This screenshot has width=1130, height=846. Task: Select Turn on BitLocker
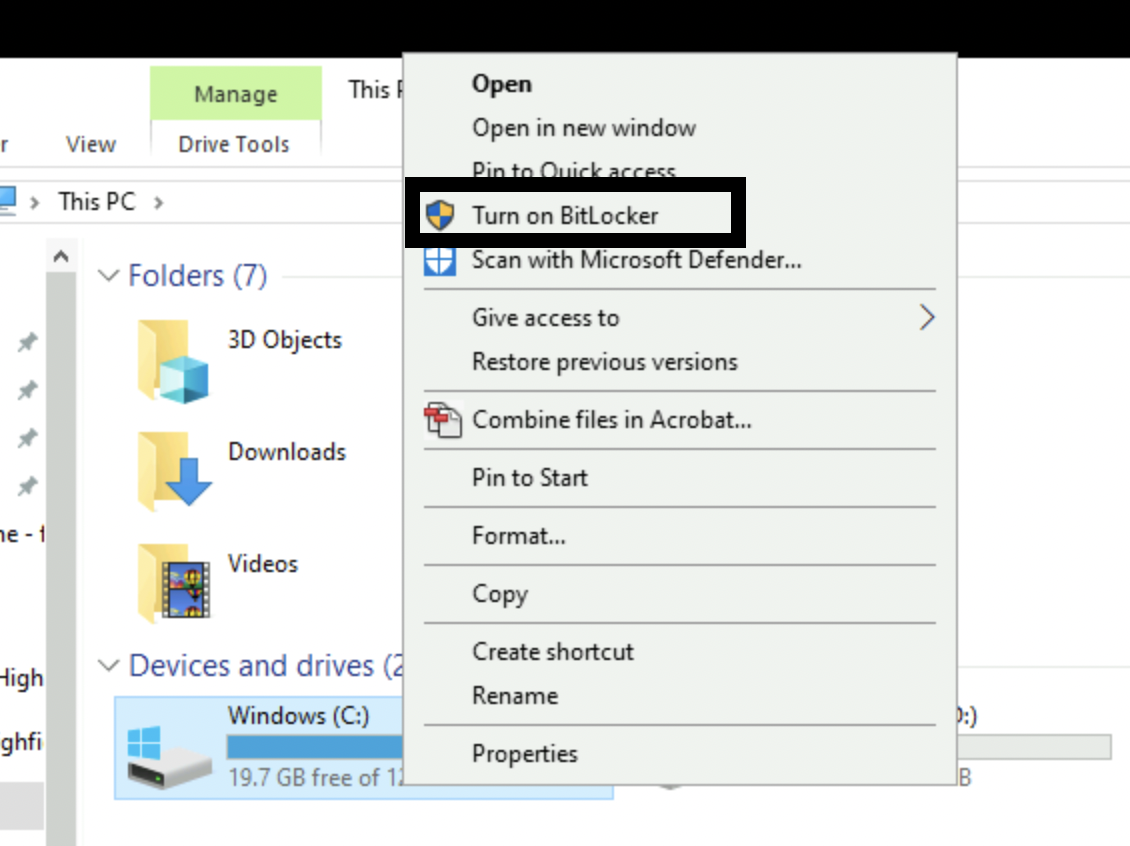pos(566,215)
